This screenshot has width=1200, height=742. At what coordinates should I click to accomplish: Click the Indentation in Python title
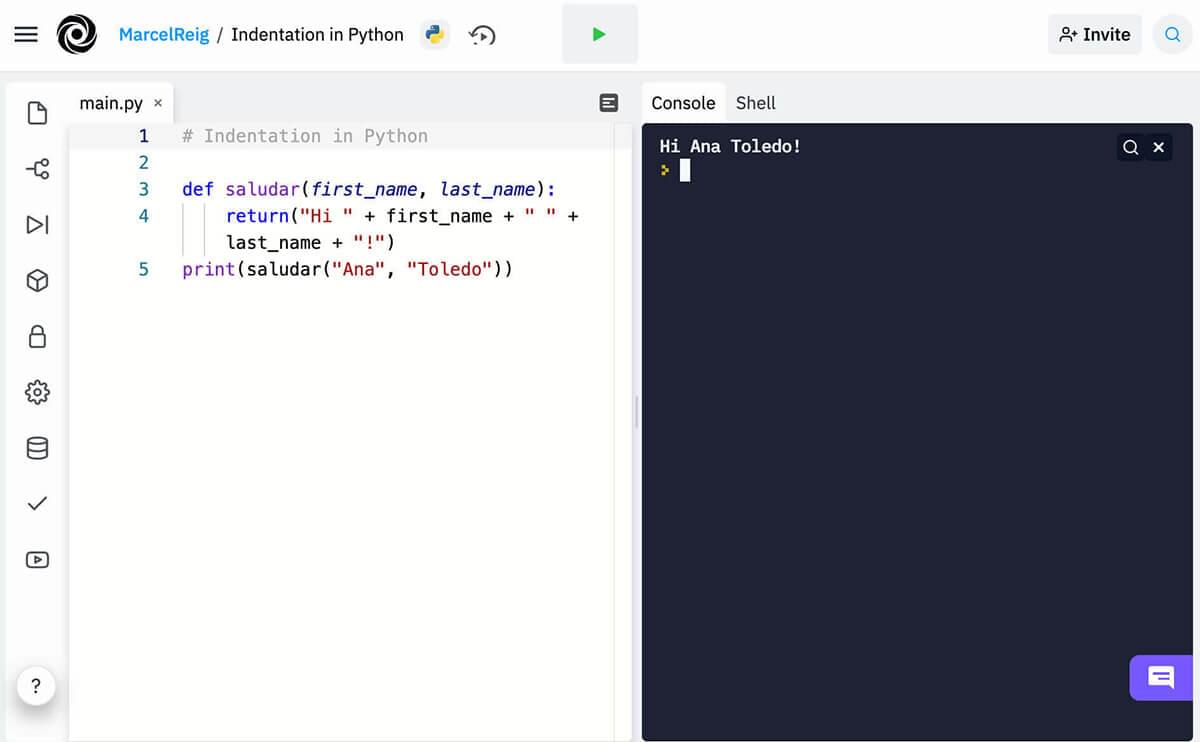click(x=317, y=35)
